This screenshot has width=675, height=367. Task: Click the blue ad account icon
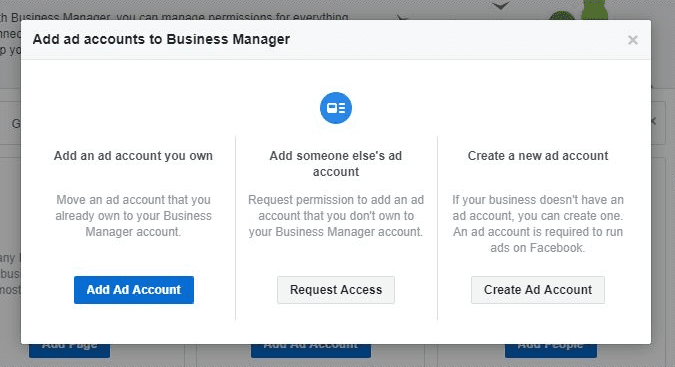(336, 108)
